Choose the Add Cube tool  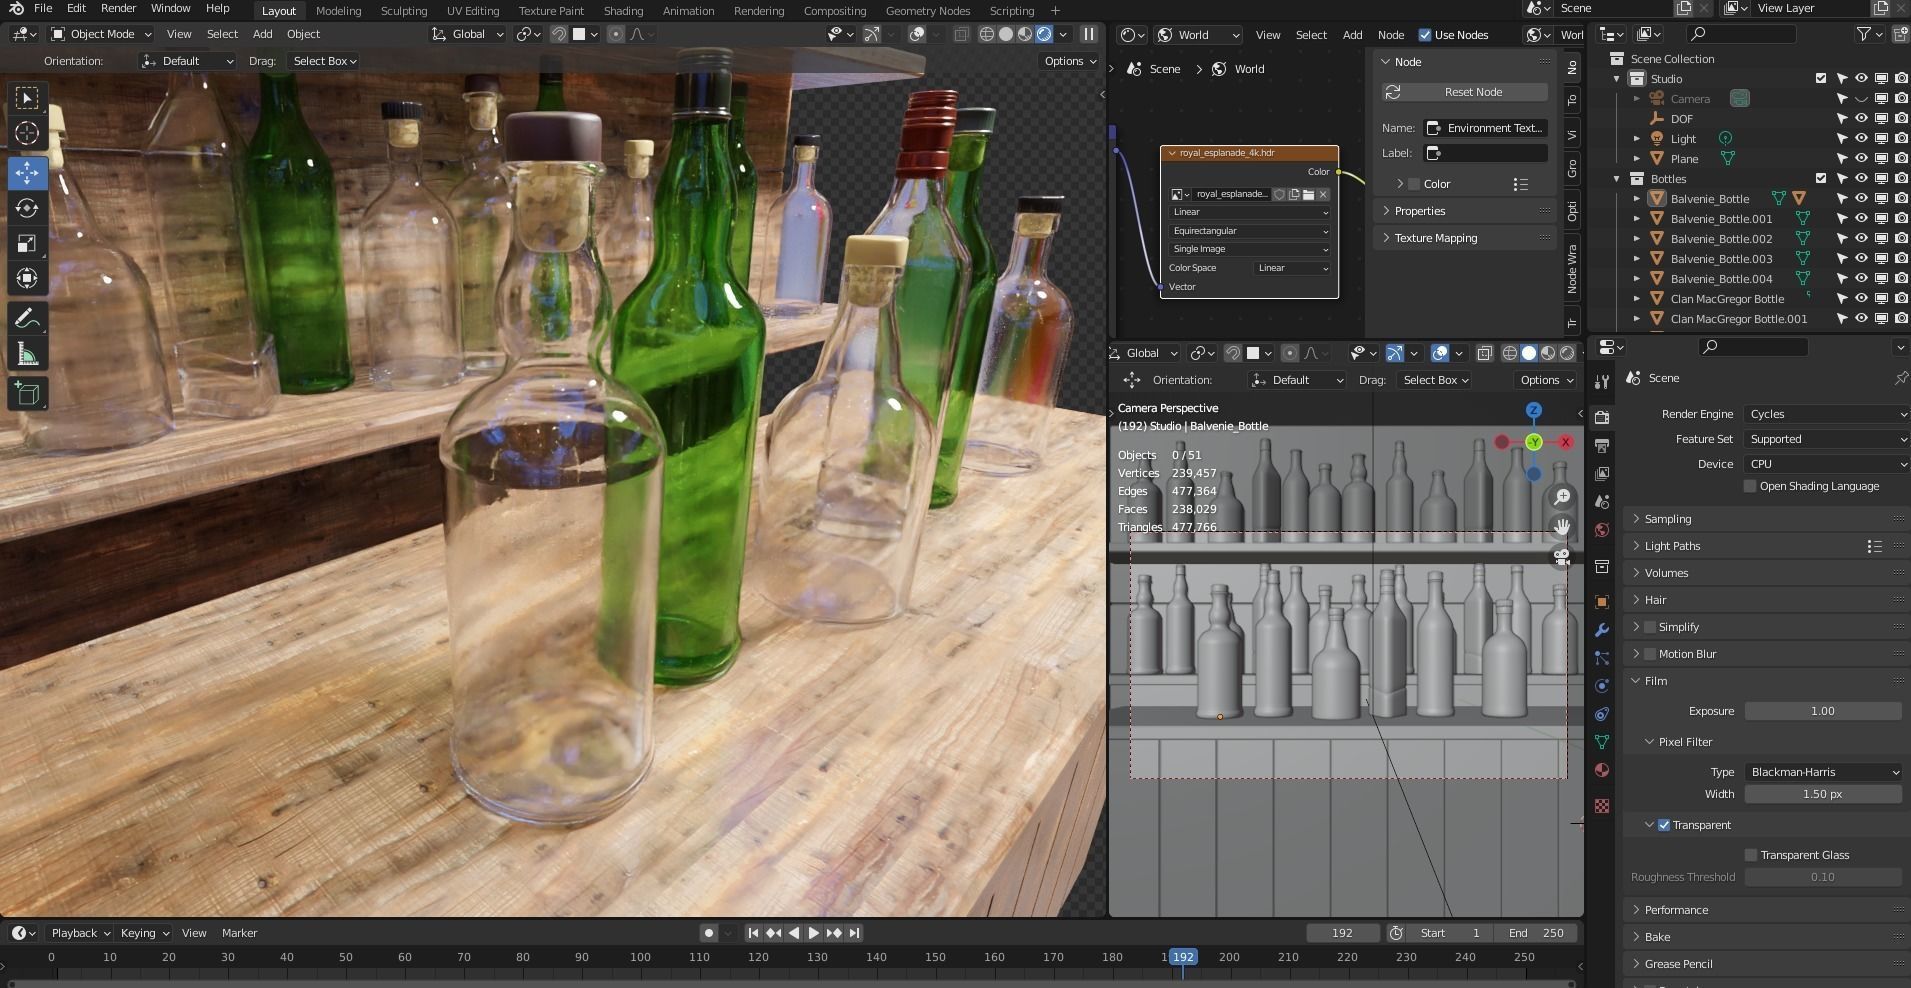pos(28,394)
